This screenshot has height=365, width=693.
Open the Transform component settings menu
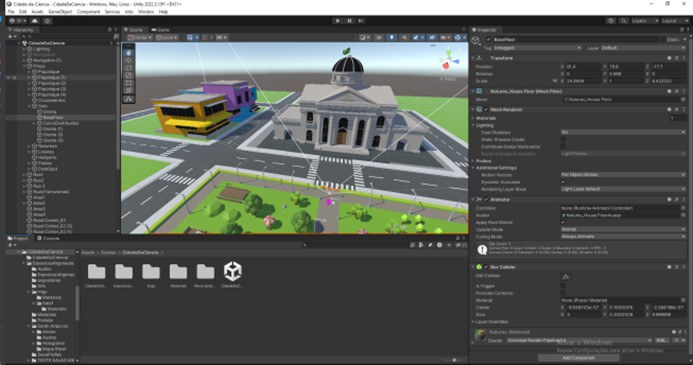click(x=684, y=58)
